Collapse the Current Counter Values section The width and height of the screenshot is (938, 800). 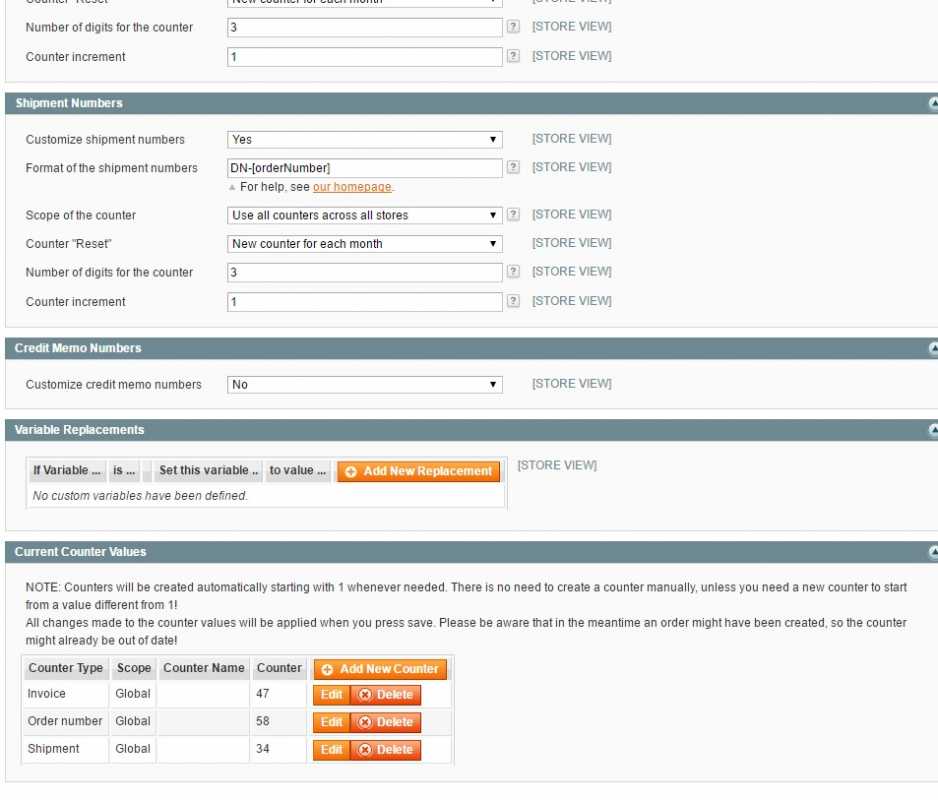[x=933, y=552]
